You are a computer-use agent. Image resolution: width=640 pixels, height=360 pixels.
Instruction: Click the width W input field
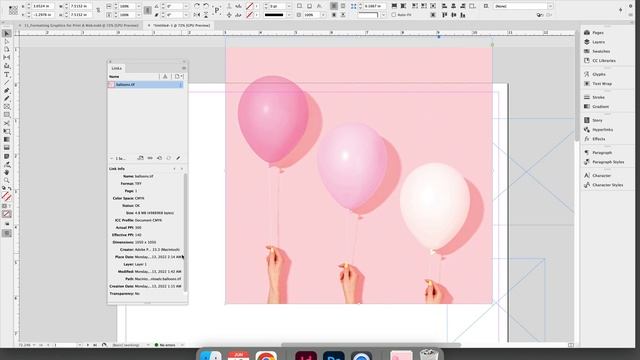click(81, 6)
